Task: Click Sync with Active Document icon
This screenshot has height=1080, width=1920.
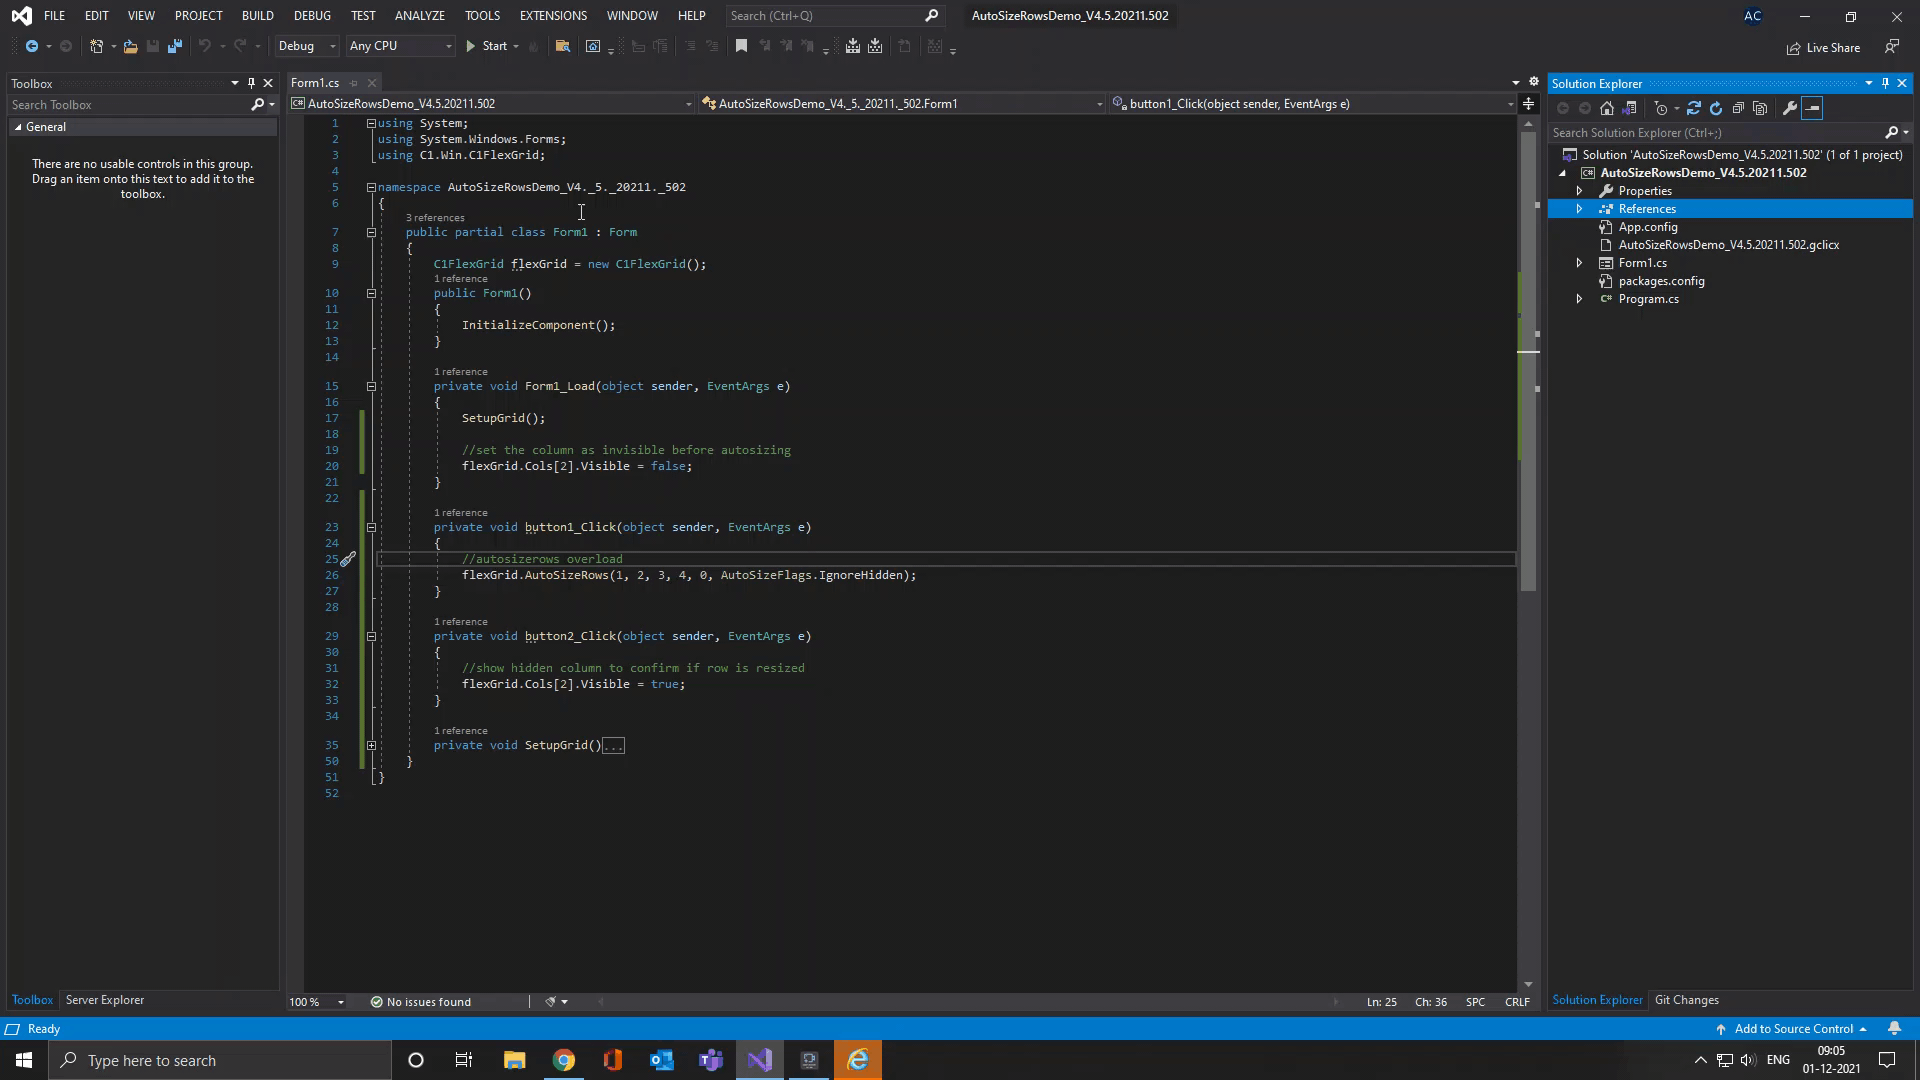Action: pyautogui.click(x=1694, y=108)
